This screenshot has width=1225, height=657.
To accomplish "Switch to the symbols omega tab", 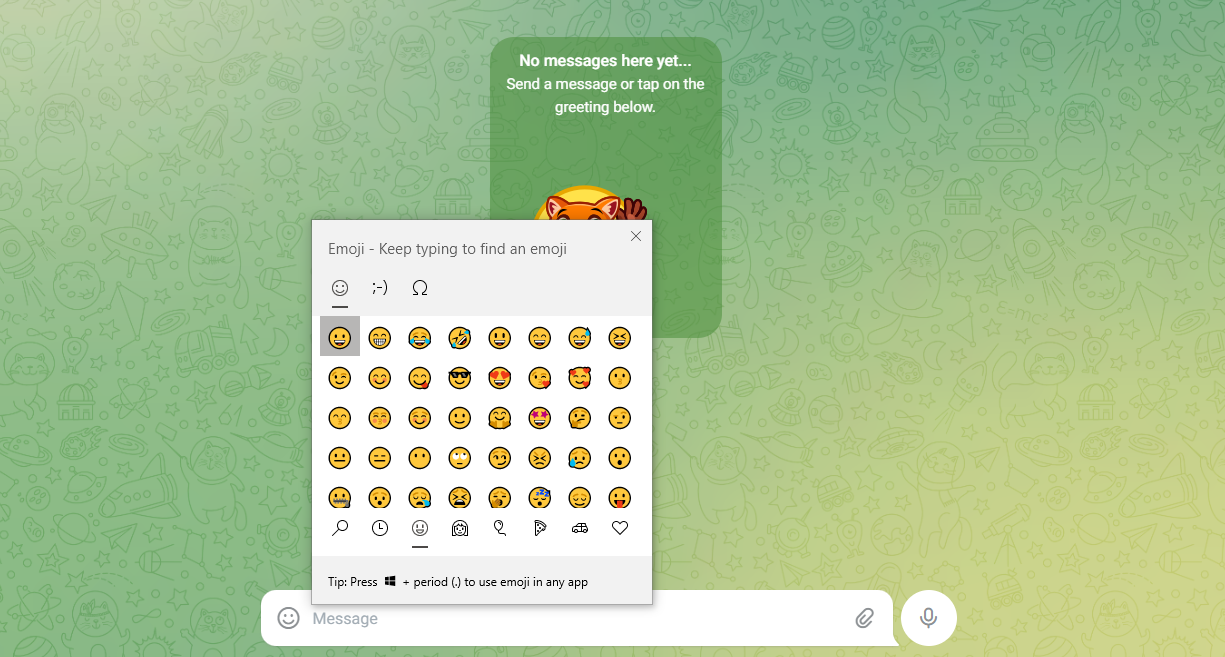I will tap(420, 288).
